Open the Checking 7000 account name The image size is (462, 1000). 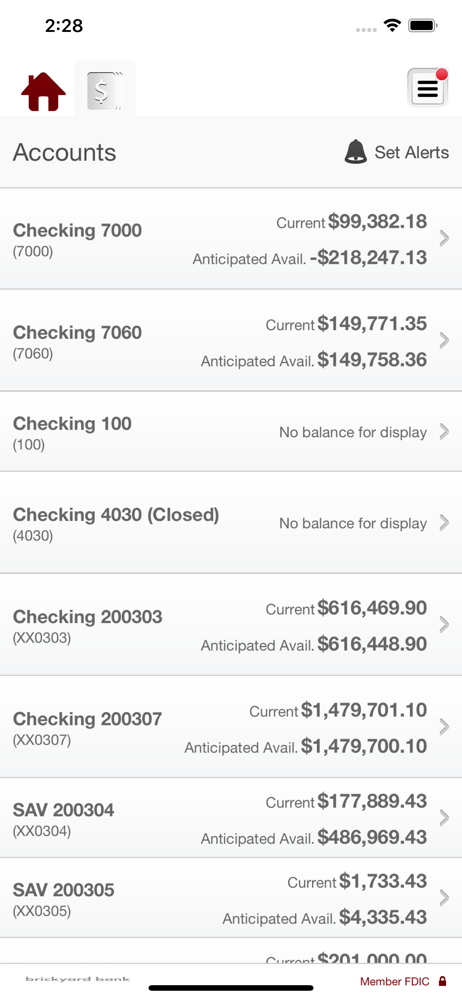[77, 230]
